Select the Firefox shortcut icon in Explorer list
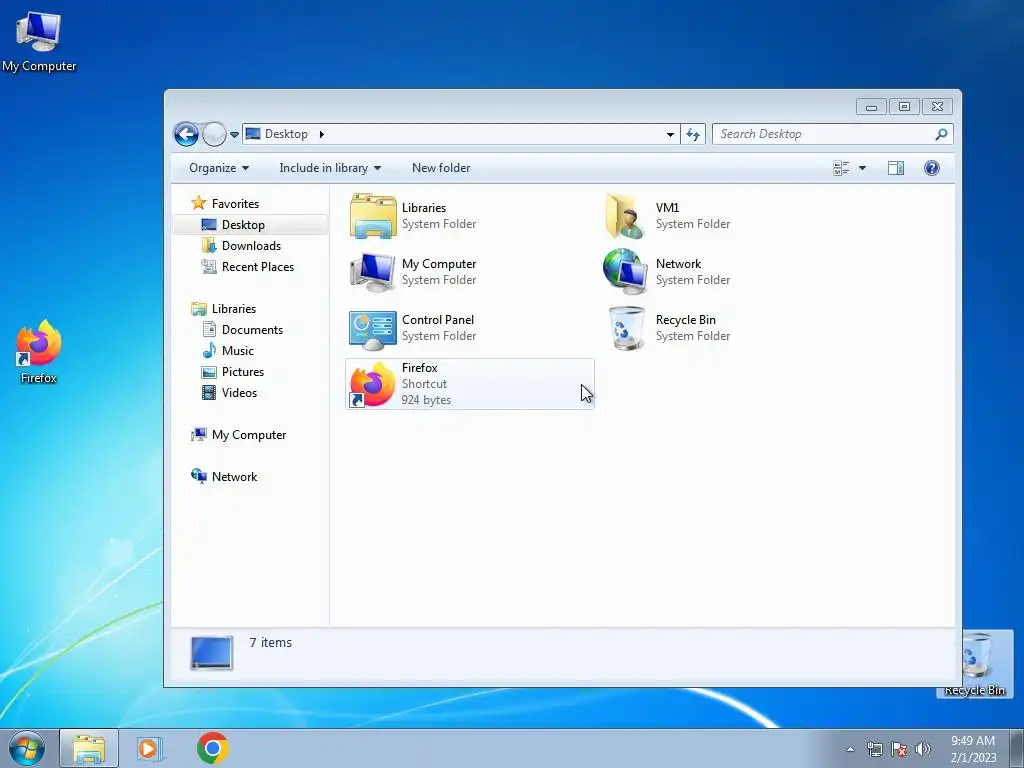1024x768 pixels. [x=372, y=384]
